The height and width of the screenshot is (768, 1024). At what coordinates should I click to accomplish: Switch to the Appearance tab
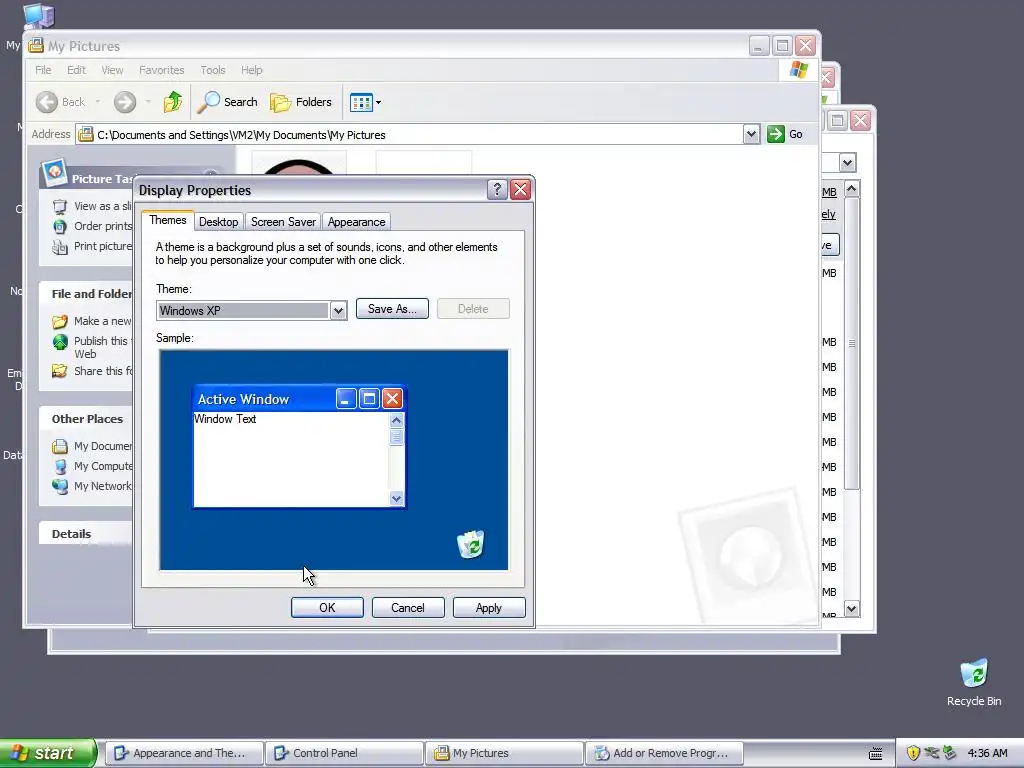(x=356, y=222)
